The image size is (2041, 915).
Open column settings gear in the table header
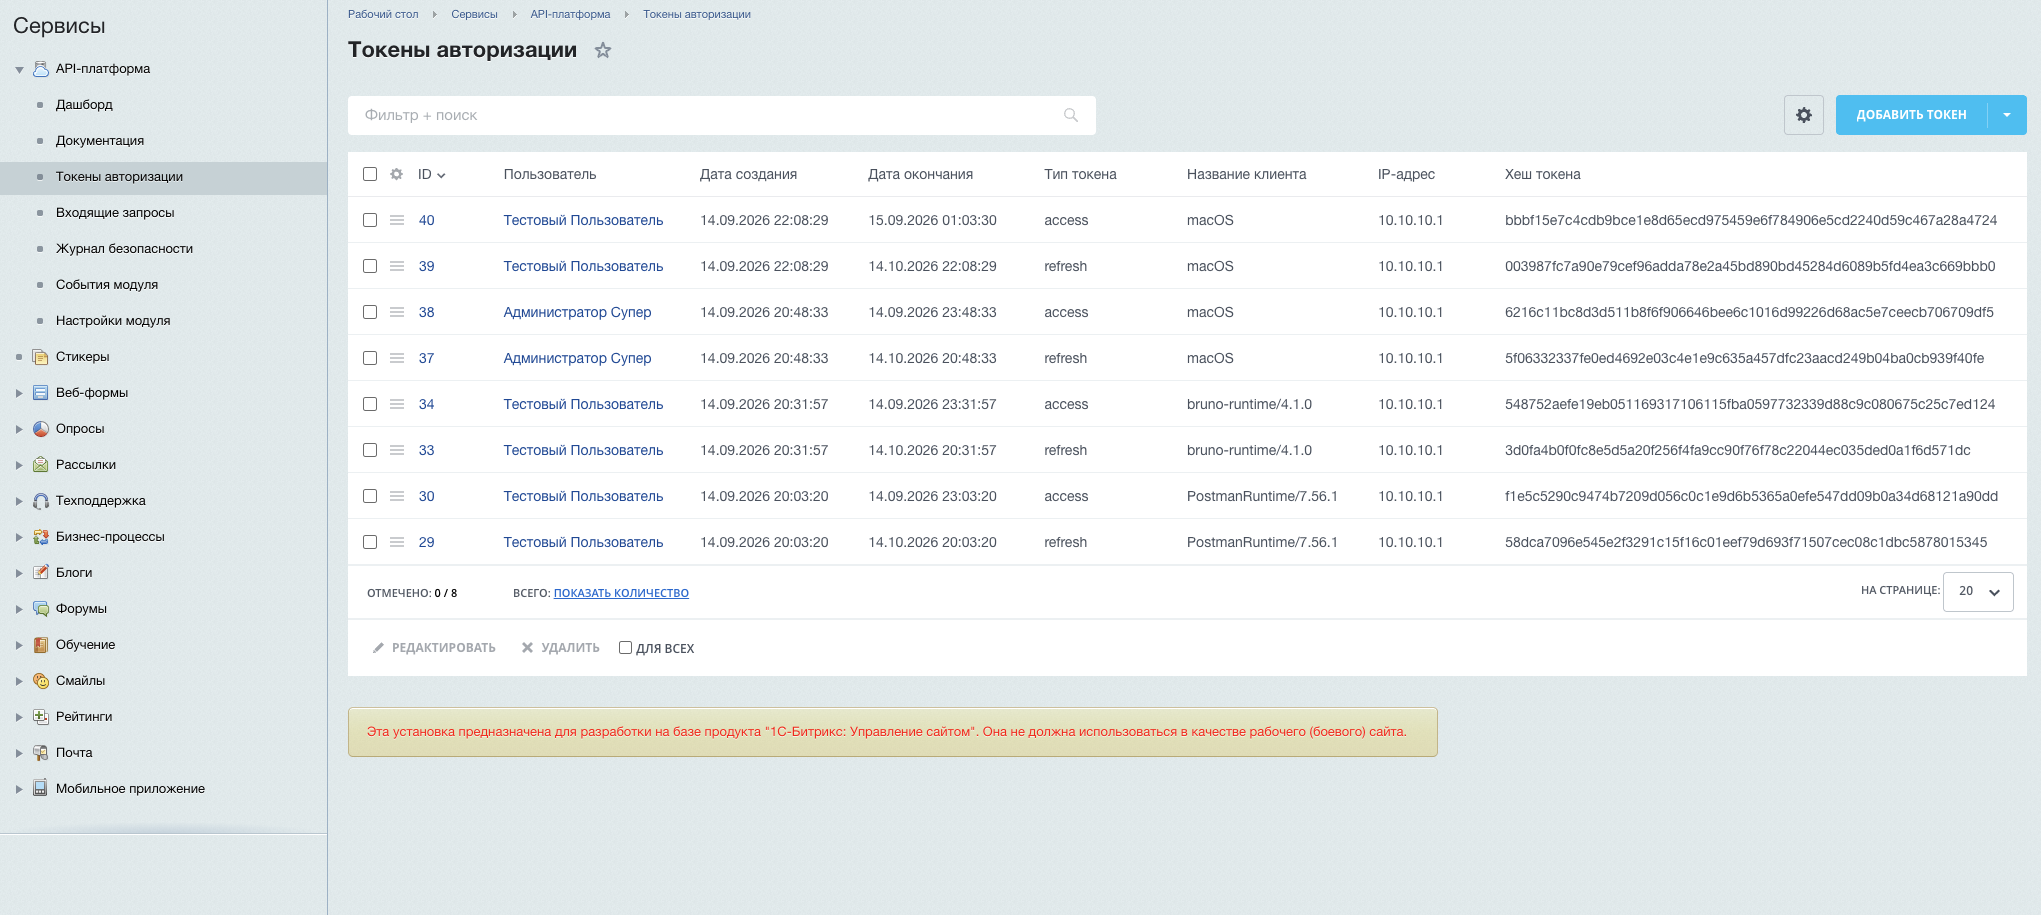396,174
